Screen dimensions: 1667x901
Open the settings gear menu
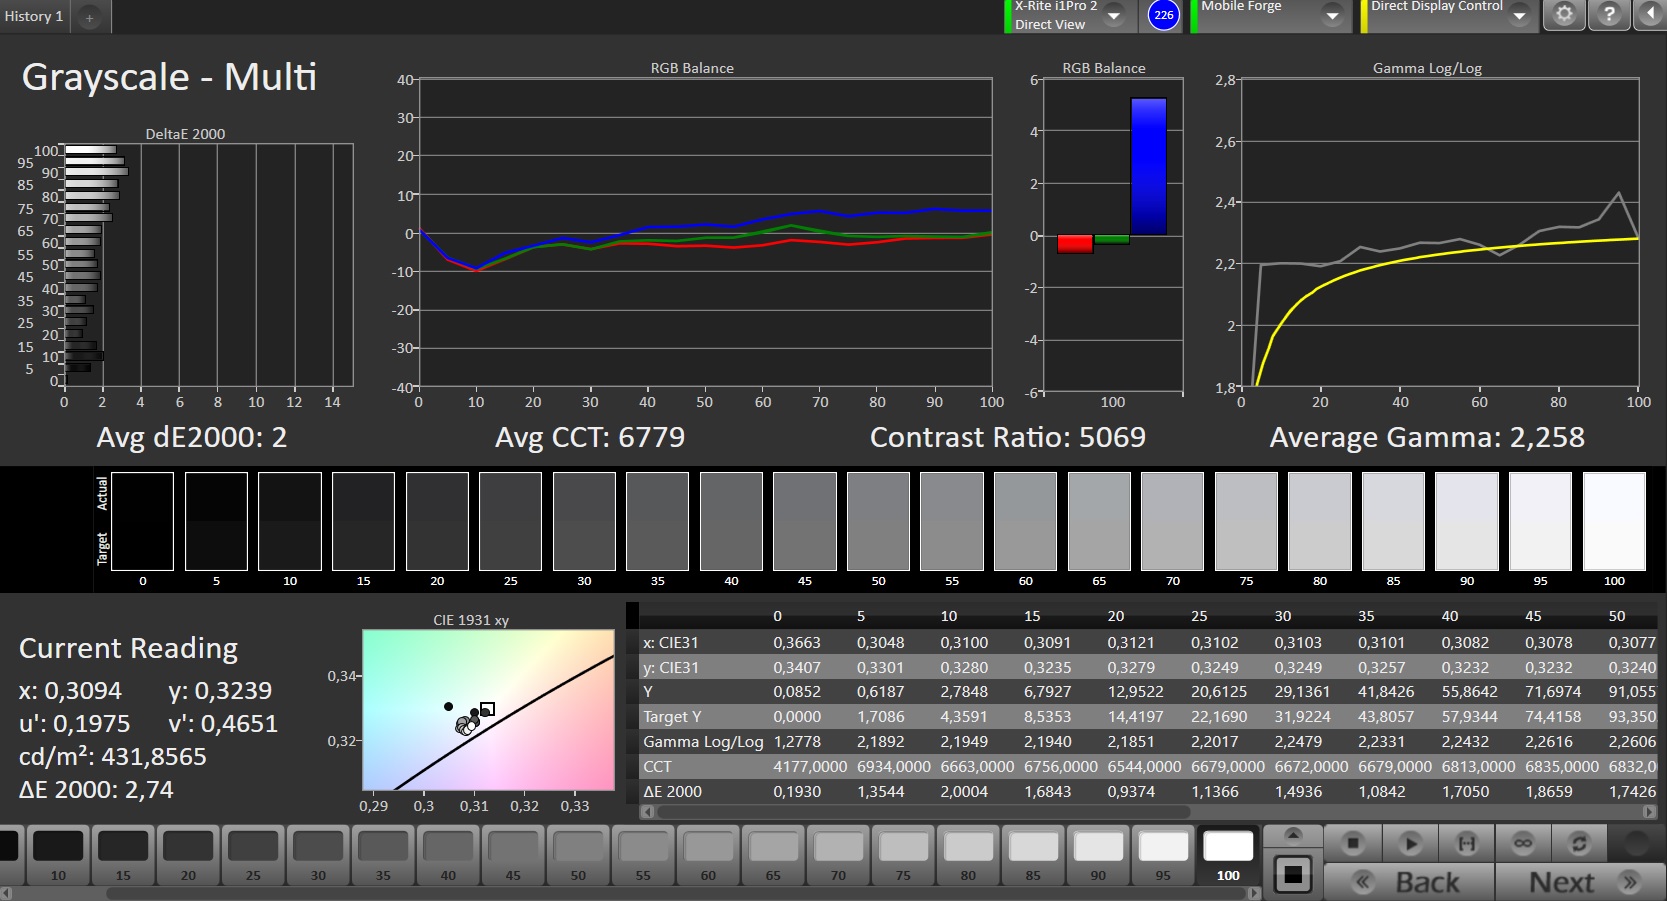pyautogui.click(x=1565, y=15)
